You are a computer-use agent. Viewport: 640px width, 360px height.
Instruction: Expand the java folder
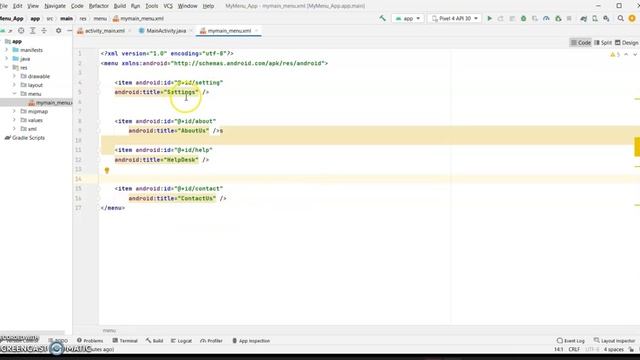(x=6, y=59)
